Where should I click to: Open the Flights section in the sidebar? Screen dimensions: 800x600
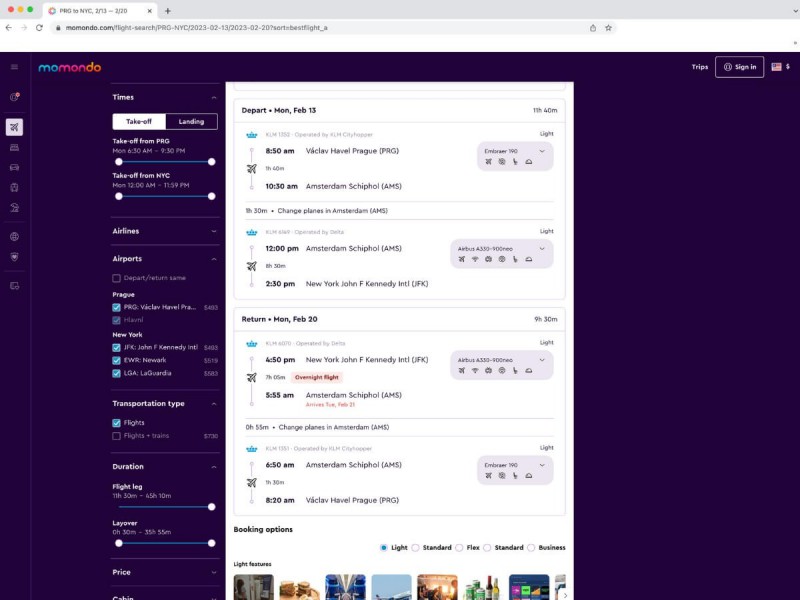pyautogui.click(x=14, y=127)
